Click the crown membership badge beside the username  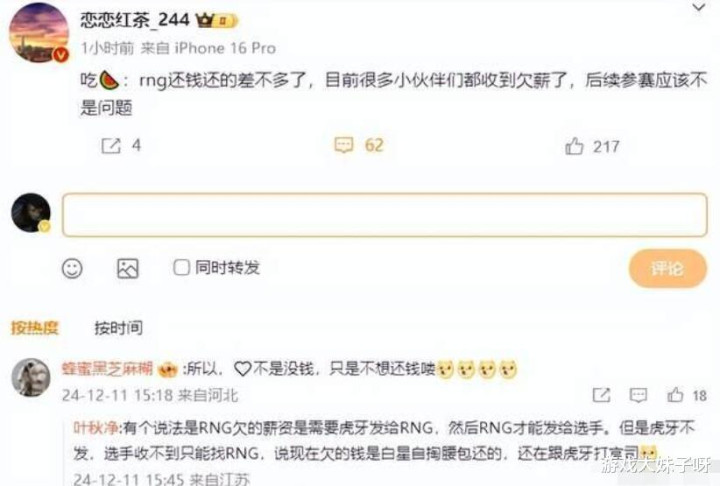(x=217, y=20)
